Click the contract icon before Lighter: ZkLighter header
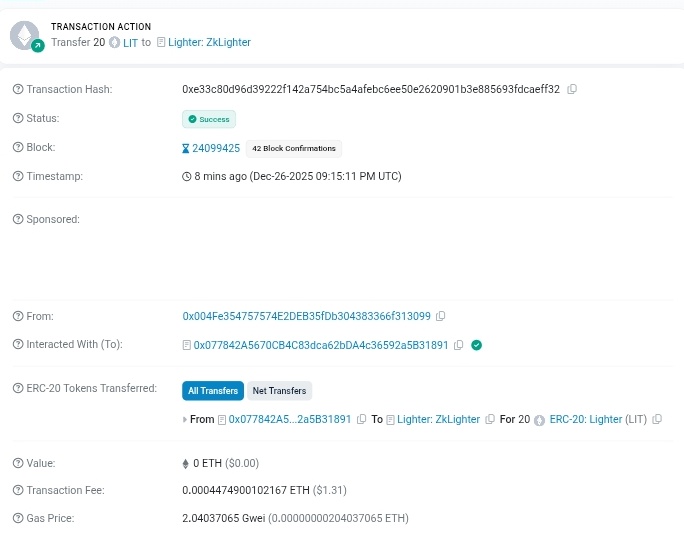 161,42
